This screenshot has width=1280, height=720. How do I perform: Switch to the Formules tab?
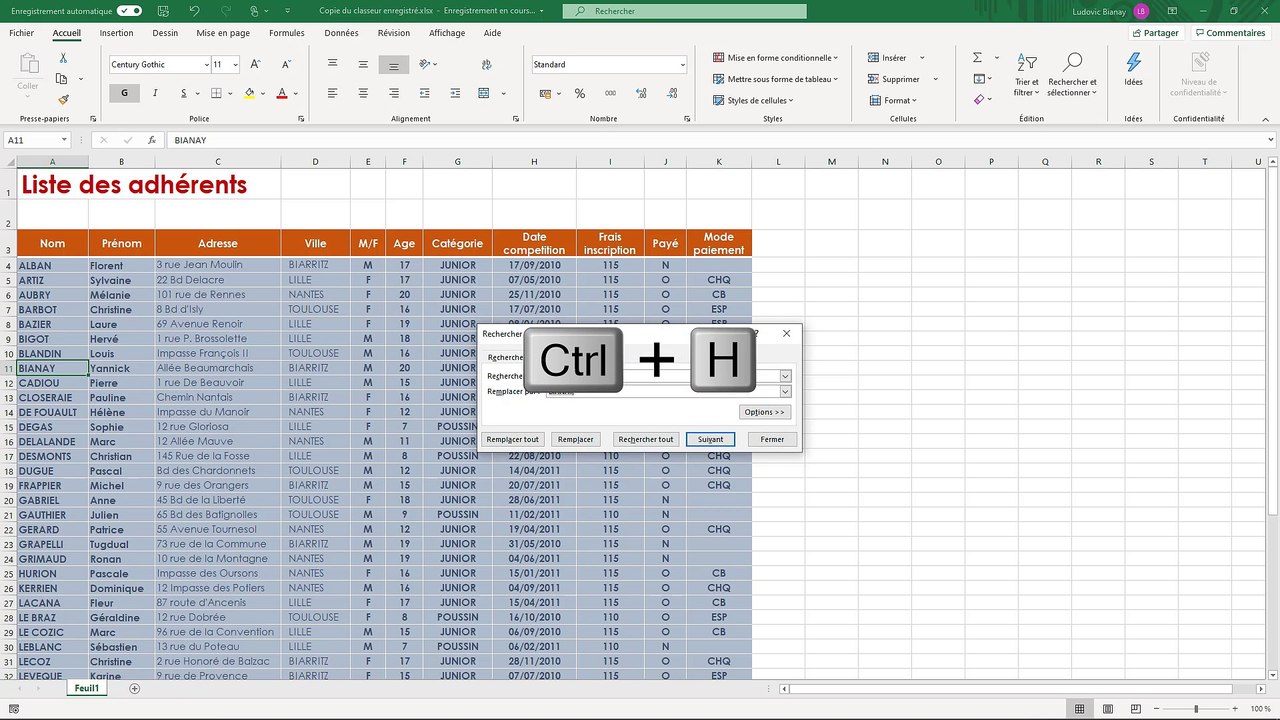coord(287,33)
